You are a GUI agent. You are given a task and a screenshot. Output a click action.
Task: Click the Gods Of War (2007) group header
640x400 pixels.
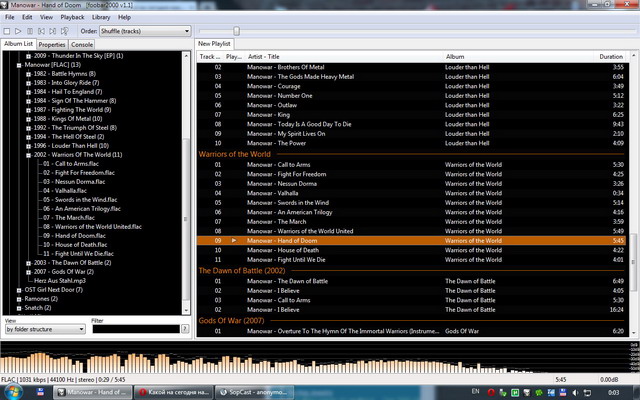click(413, 321)
